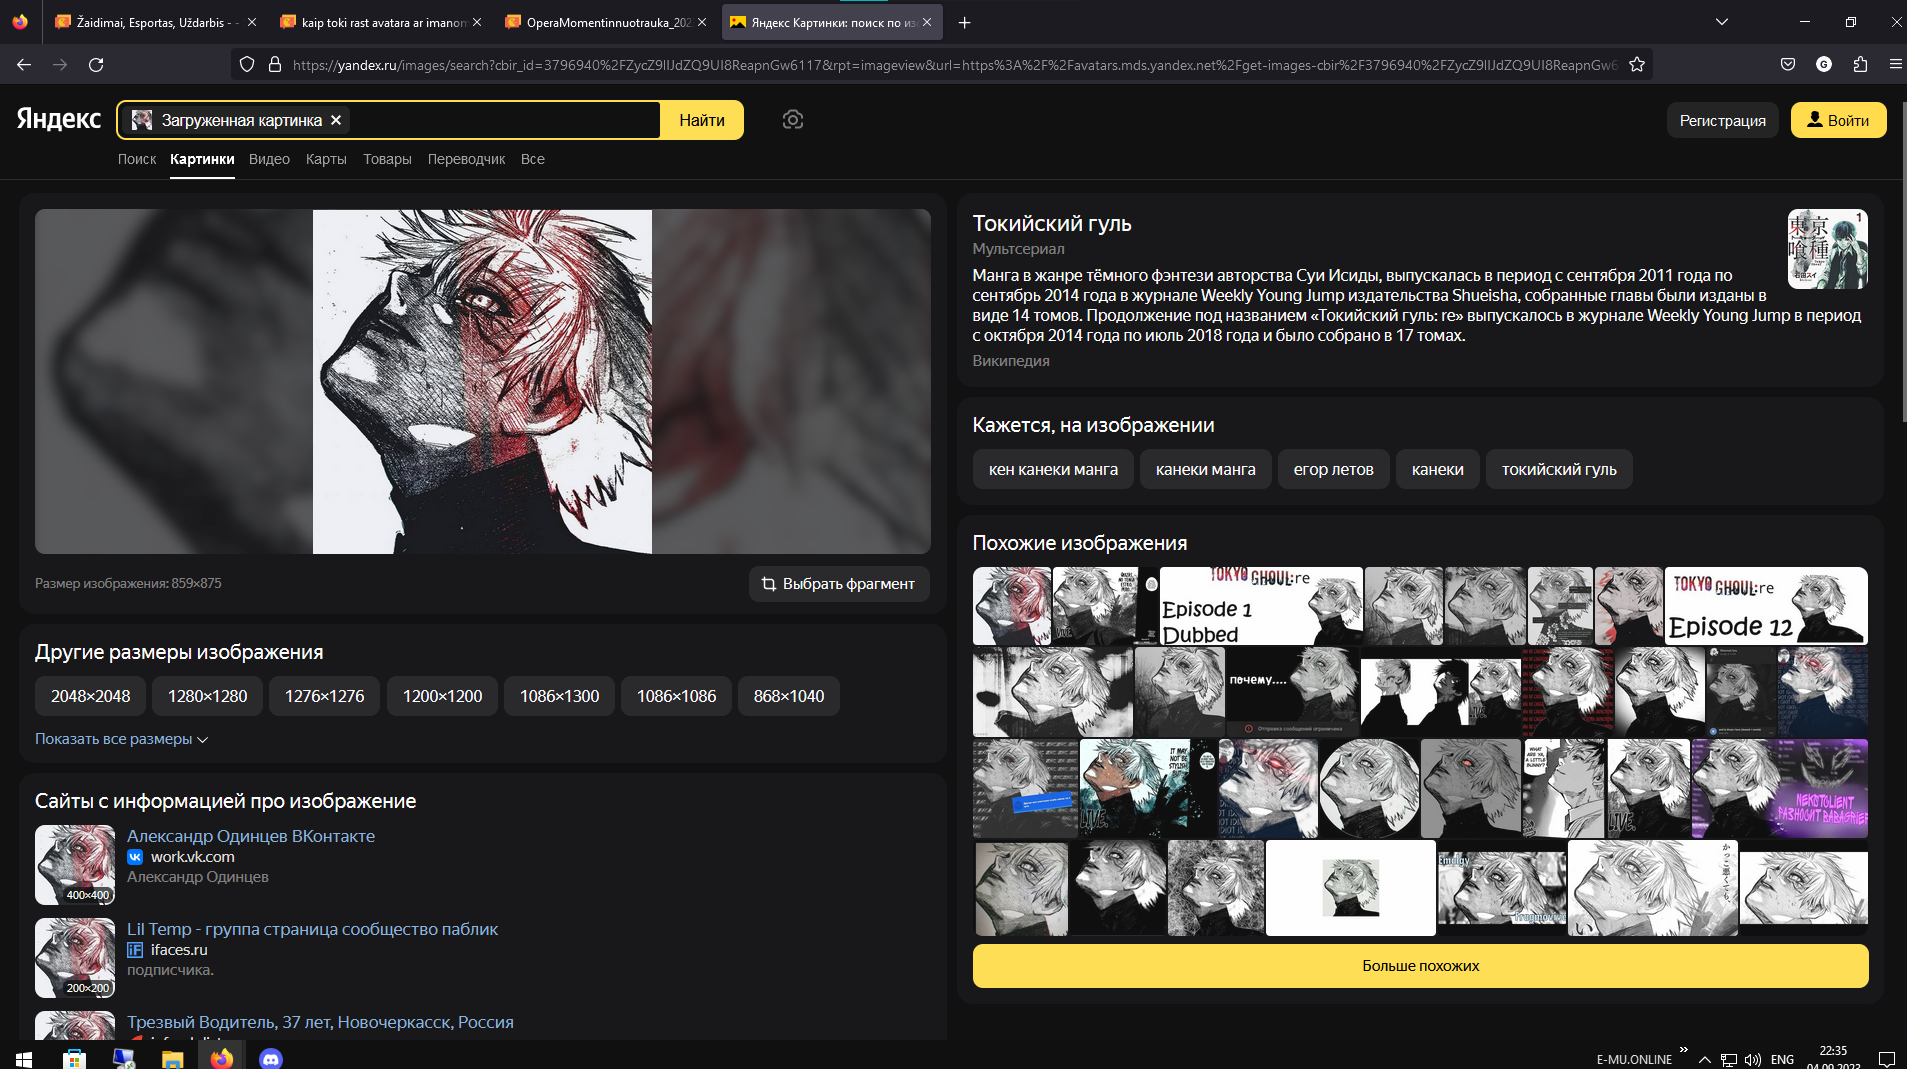Image resolution: width=1907 pixels, height=1069 pixels.
Task: Switch to the Переводчик tab
Action: 466,159
